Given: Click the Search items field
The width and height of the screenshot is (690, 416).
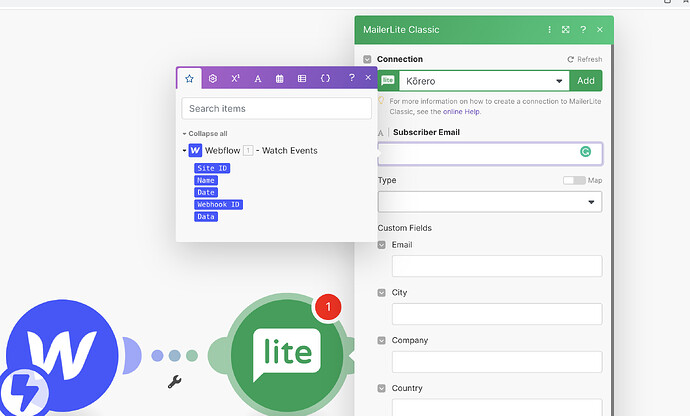Looking at the screenshot, I should click(x=276, y=108).
